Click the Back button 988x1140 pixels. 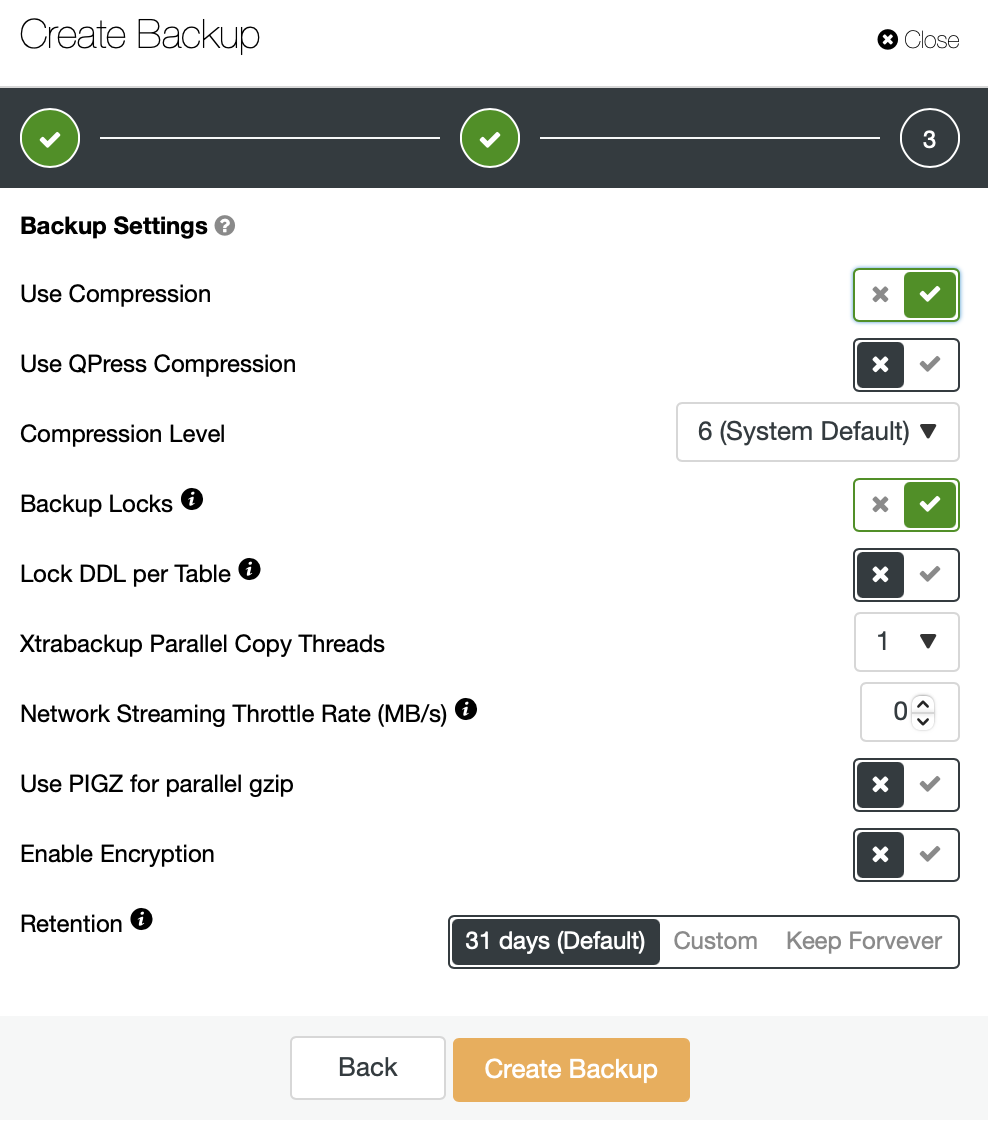pos(368,1068)
